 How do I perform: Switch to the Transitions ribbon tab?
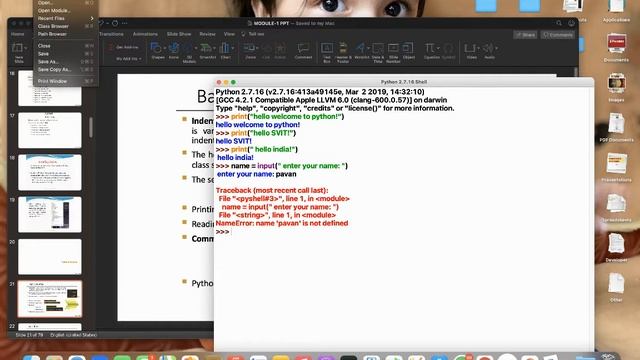tap(111, 34)
